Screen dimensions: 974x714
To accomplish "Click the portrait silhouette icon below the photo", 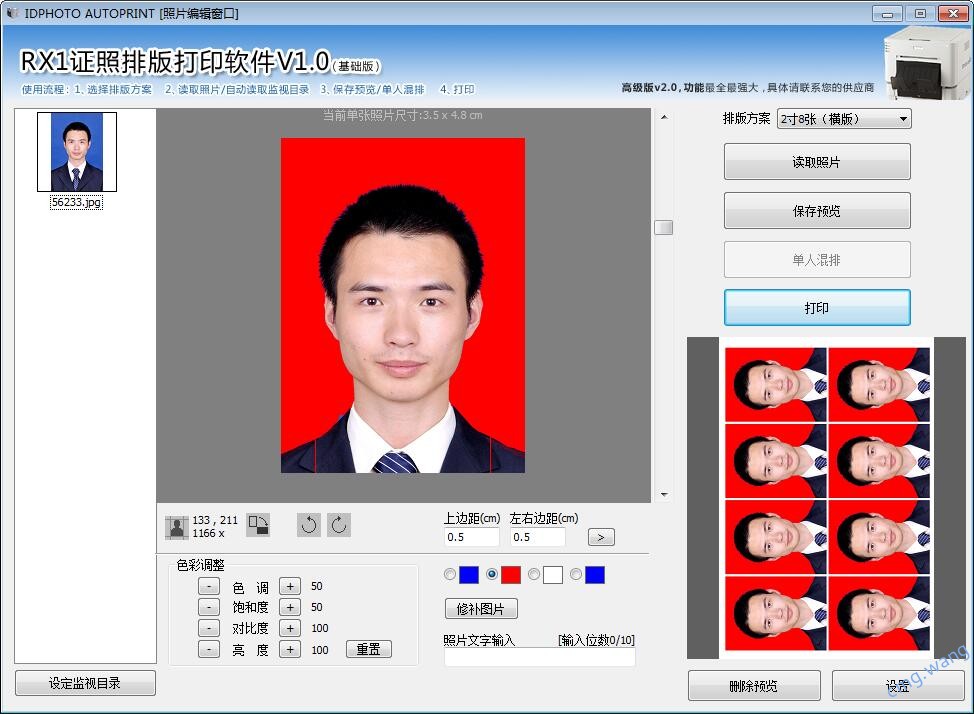I will [x=177, y=526].
